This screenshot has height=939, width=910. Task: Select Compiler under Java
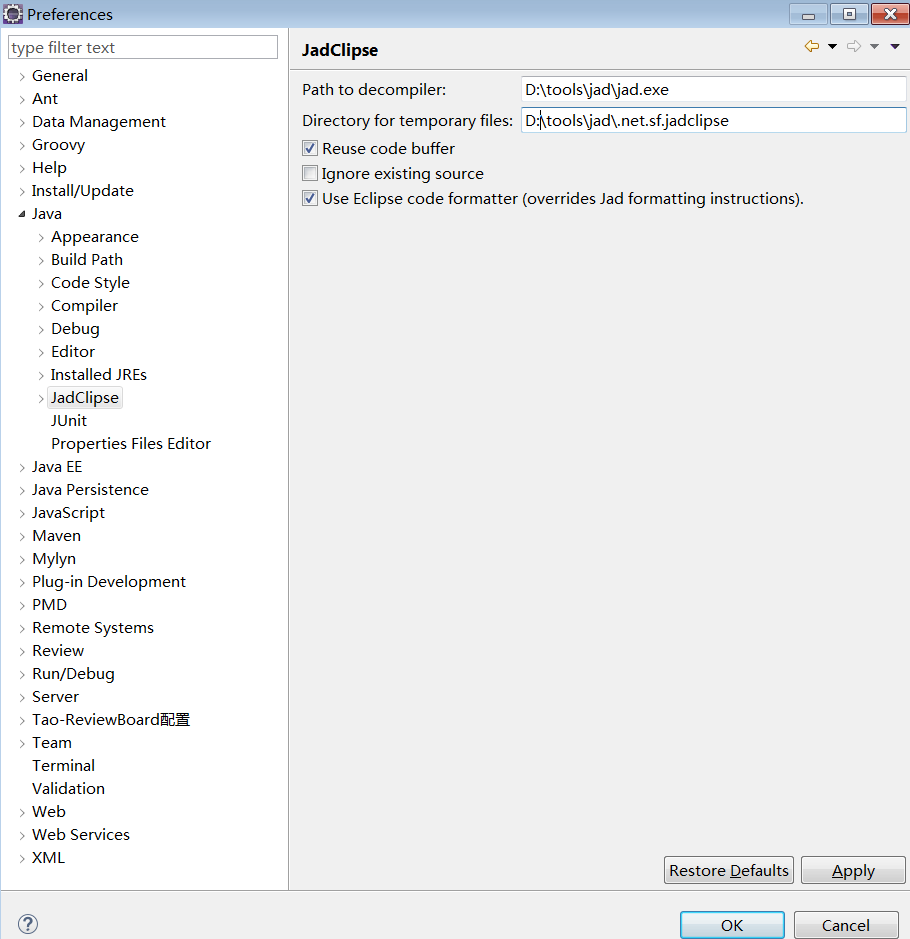click(84, 305)
